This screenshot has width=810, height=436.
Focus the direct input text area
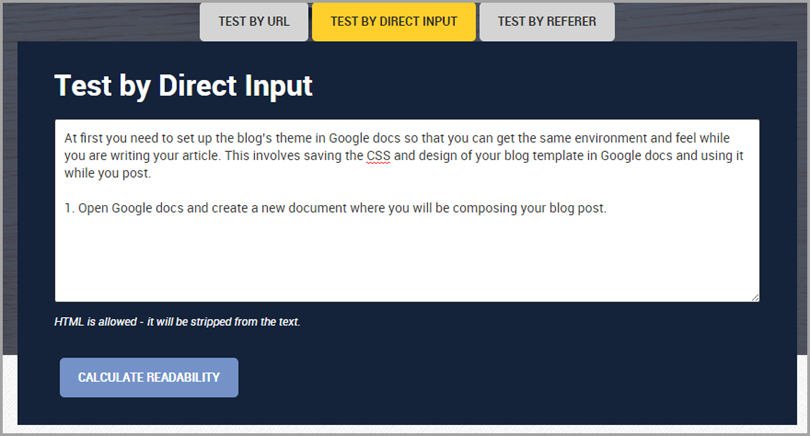(407, 211)
